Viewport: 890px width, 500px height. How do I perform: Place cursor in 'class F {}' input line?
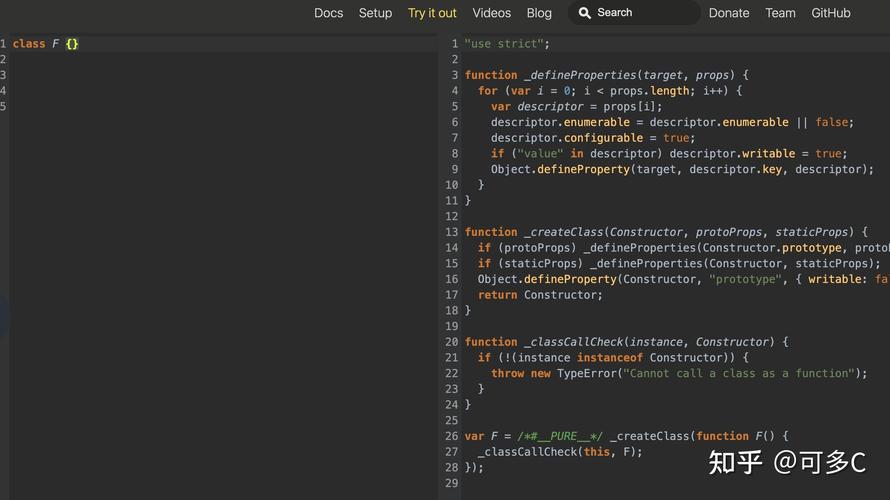coord(46,44)
